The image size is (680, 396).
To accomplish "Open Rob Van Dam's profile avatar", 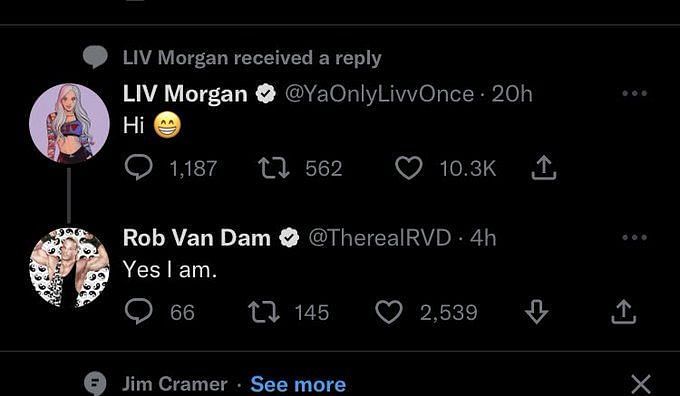I will click(69, 268).
